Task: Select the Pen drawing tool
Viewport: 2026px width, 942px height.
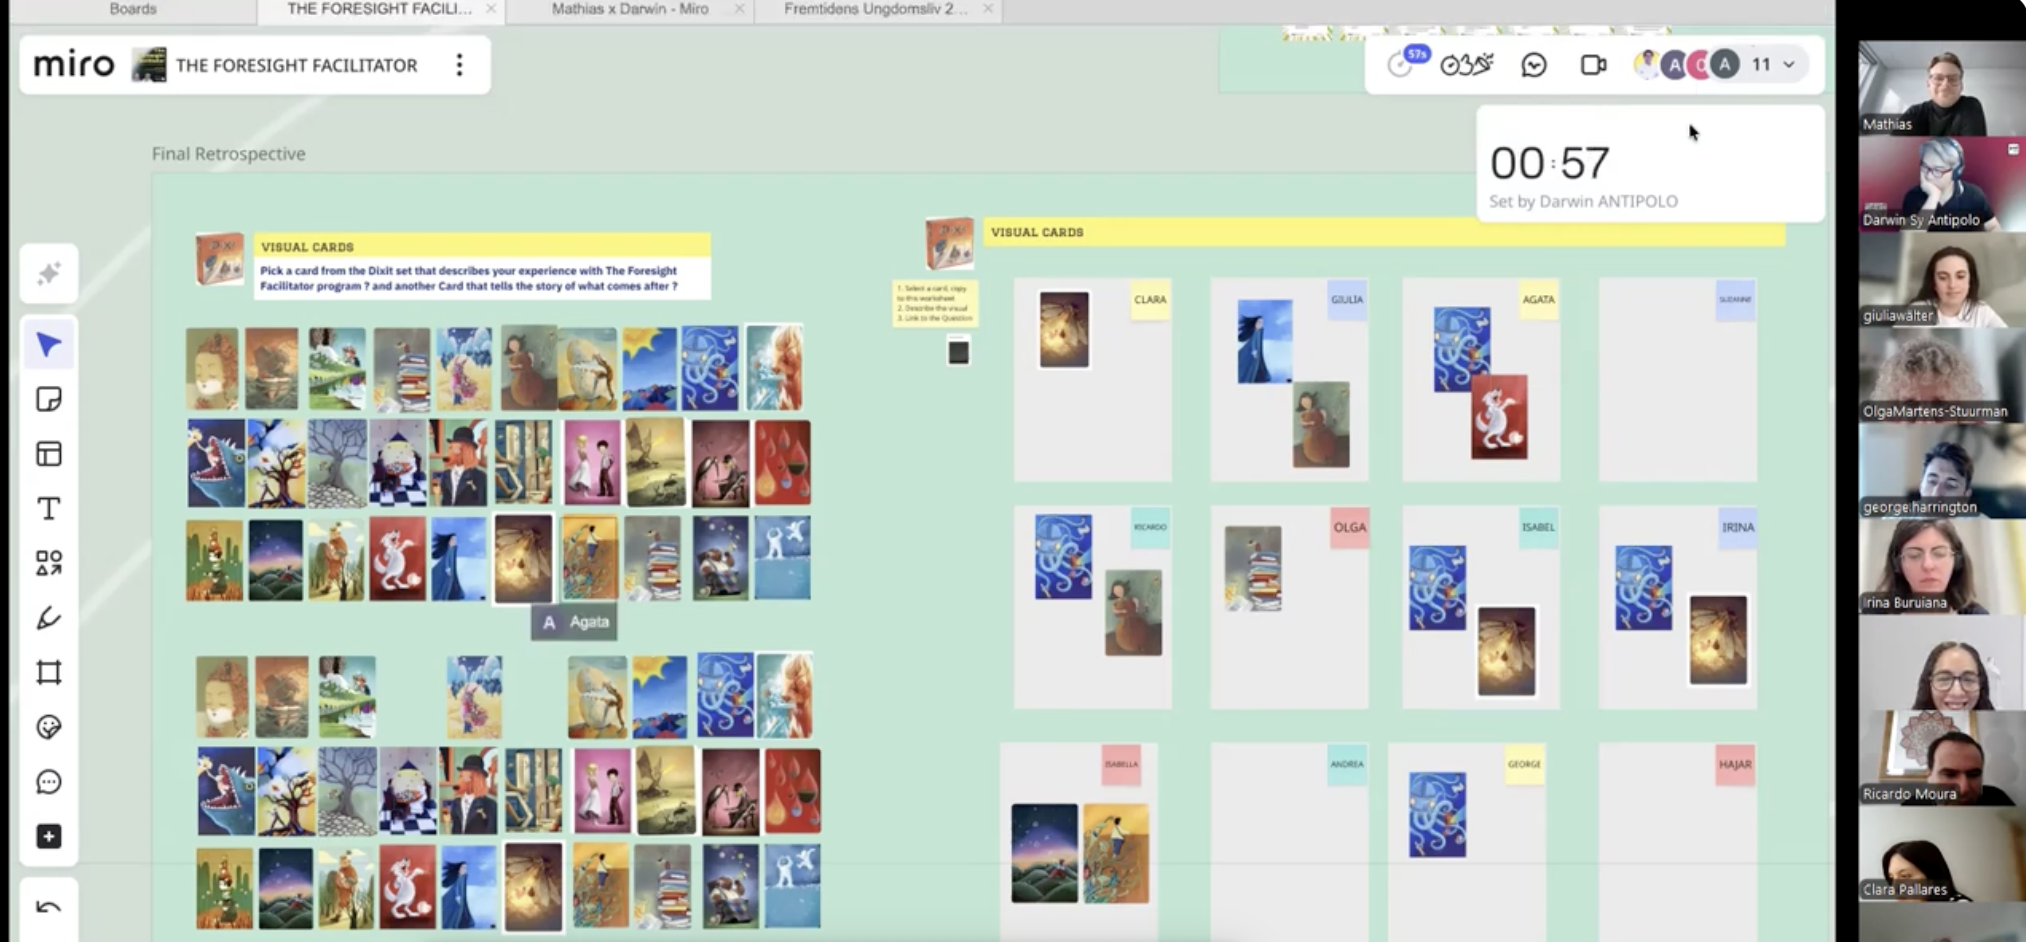Action: (x=49, y=618)
